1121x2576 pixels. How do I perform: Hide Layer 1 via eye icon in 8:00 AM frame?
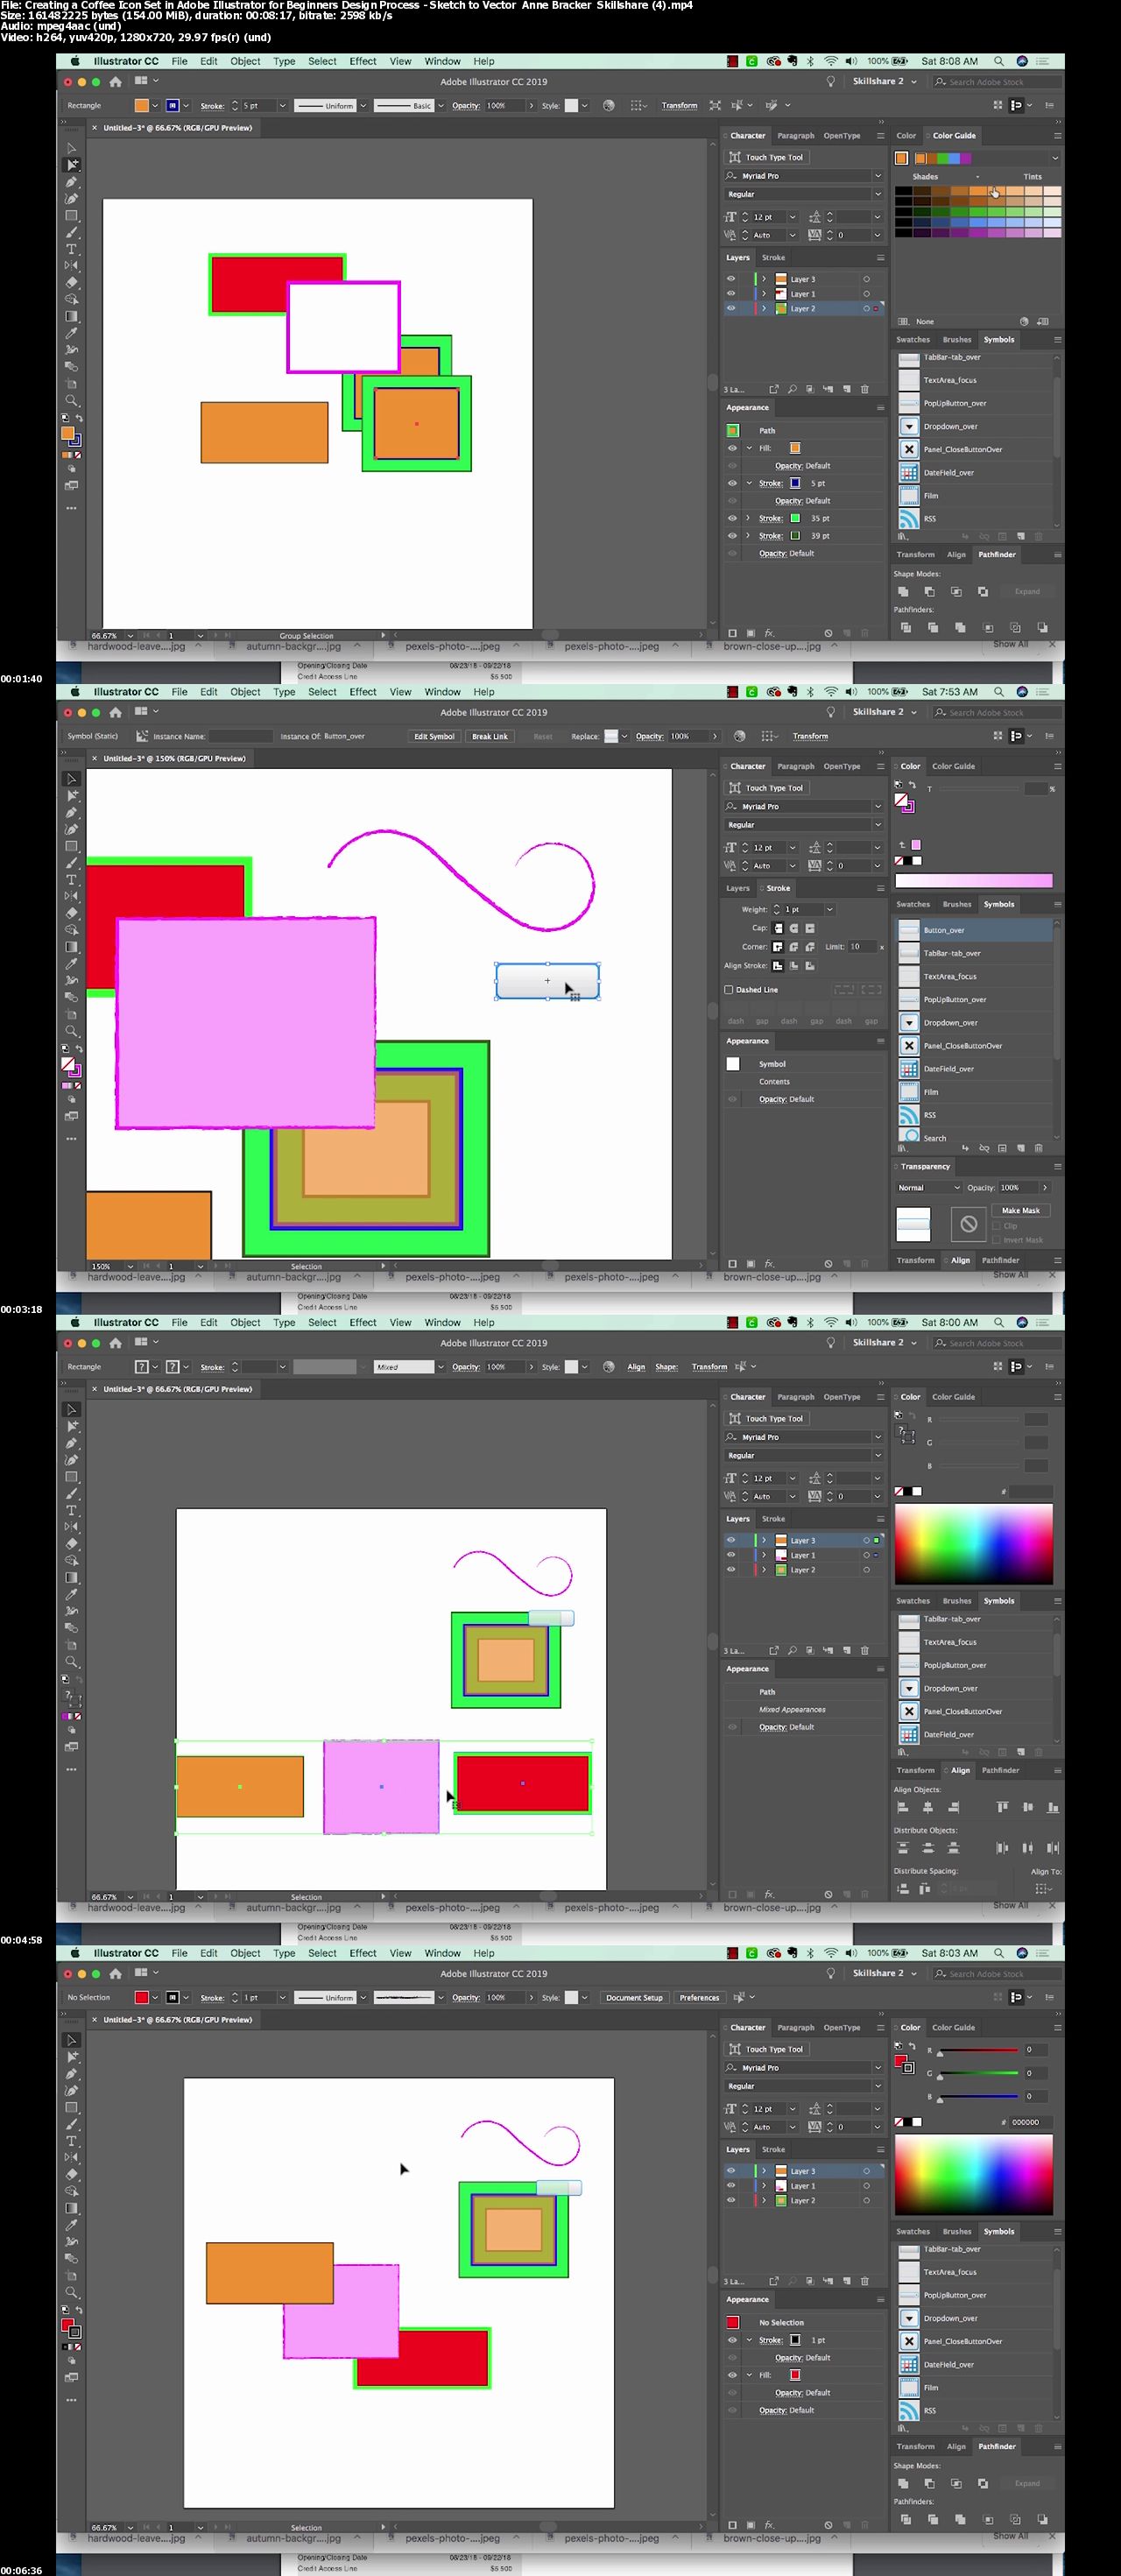[731, 1555]
